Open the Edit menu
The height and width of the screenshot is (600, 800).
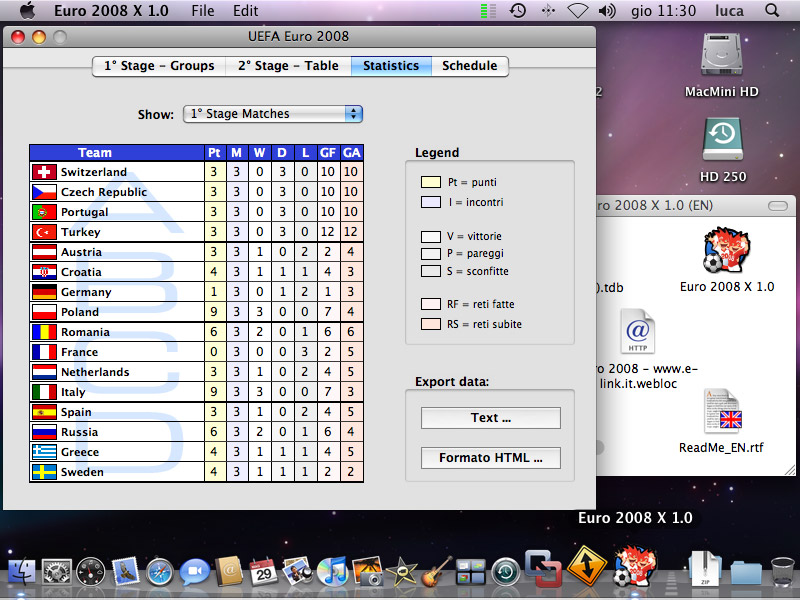point(245,11)
